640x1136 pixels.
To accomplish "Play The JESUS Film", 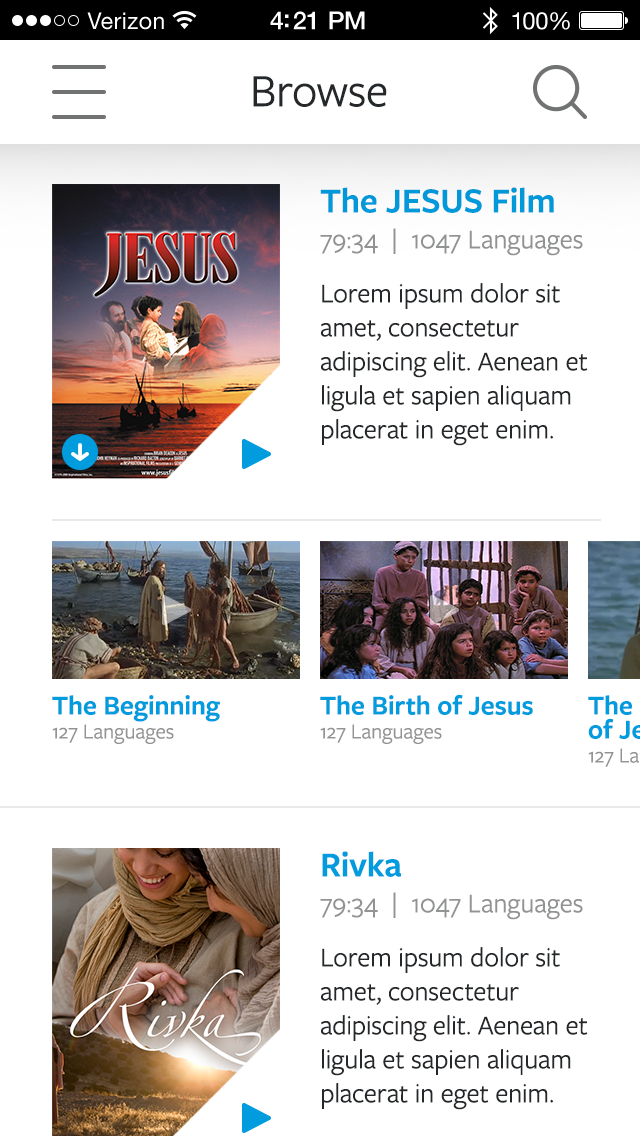I will [256, 454].
